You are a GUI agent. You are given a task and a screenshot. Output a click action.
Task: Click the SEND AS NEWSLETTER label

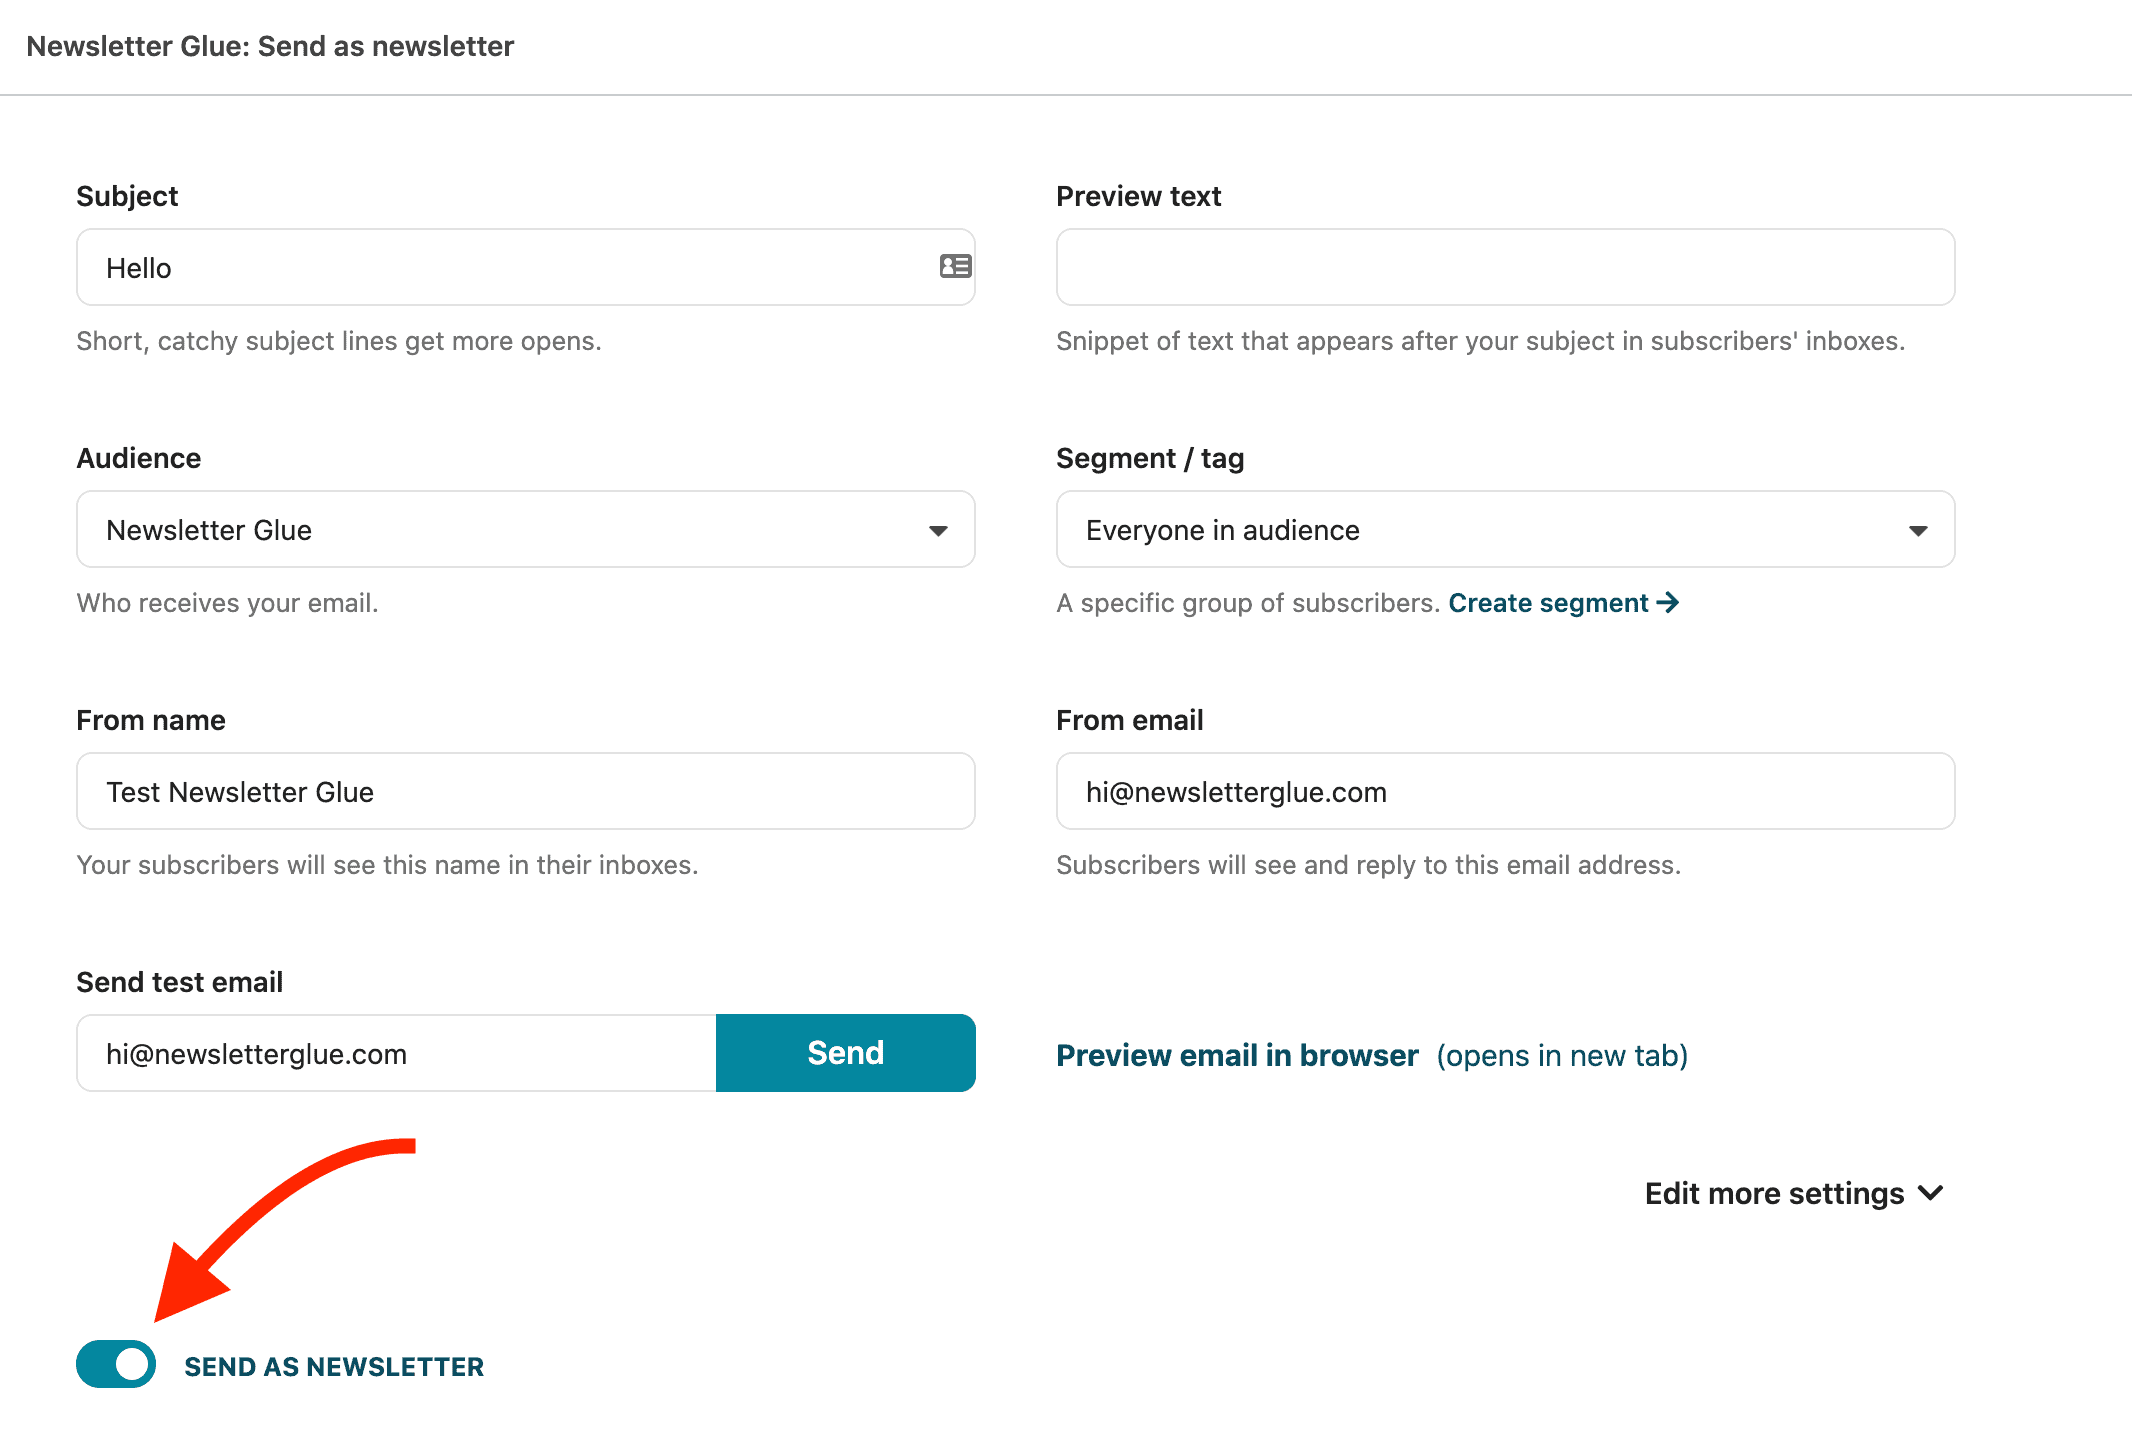pos(334,1366)
